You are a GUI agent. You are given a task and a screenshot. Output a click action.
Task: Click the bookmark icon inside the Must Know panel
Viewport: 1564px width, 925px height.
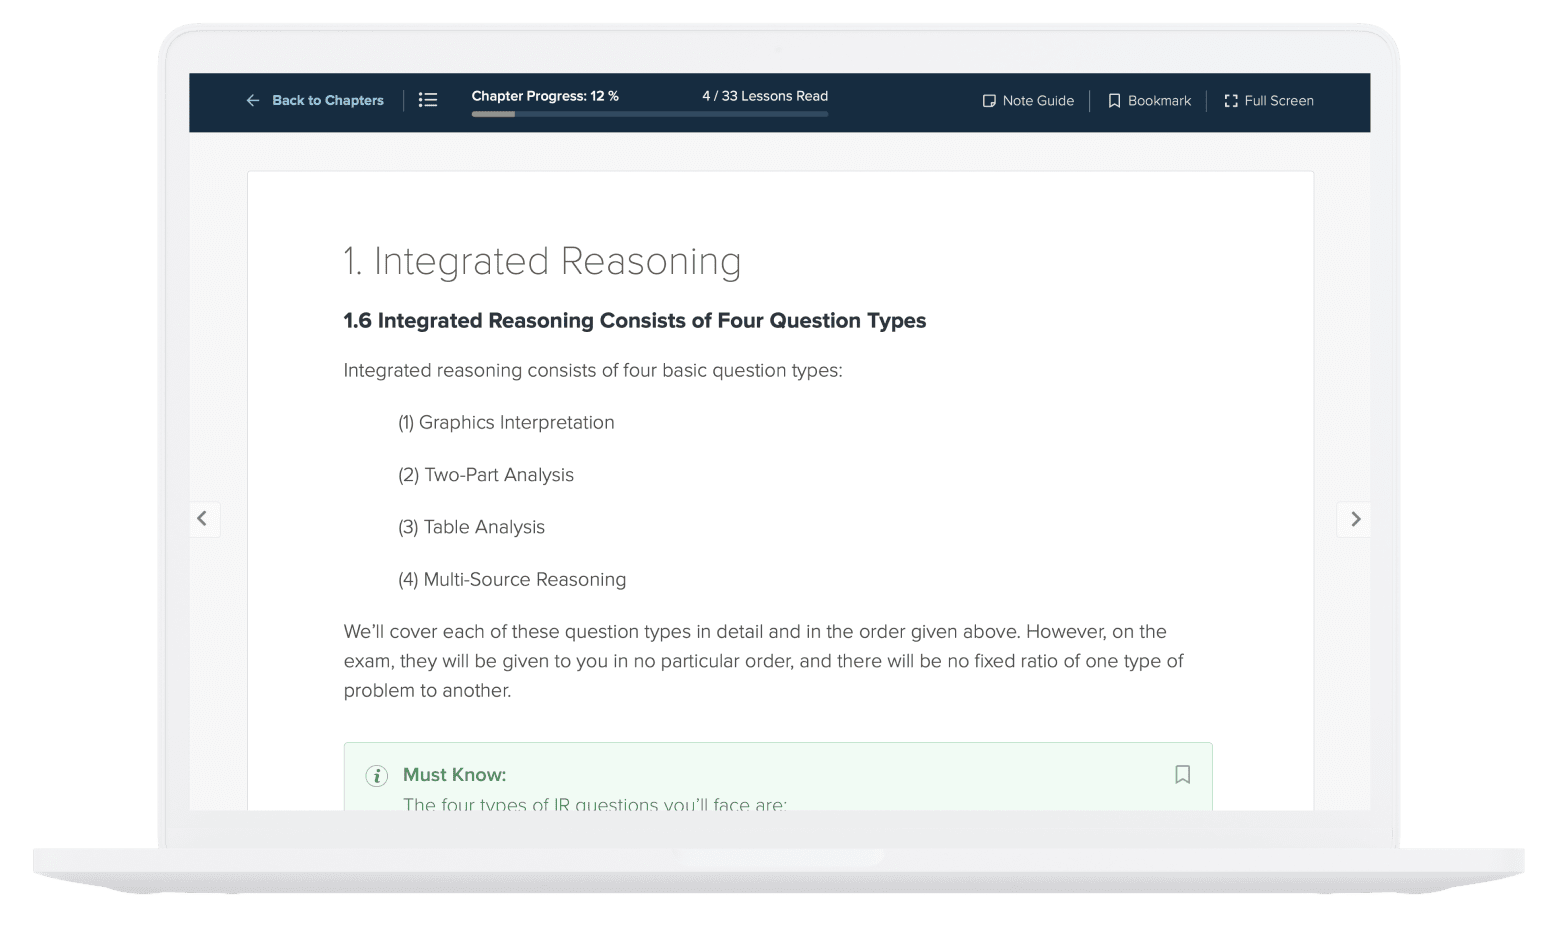[x=1182, y=775]
